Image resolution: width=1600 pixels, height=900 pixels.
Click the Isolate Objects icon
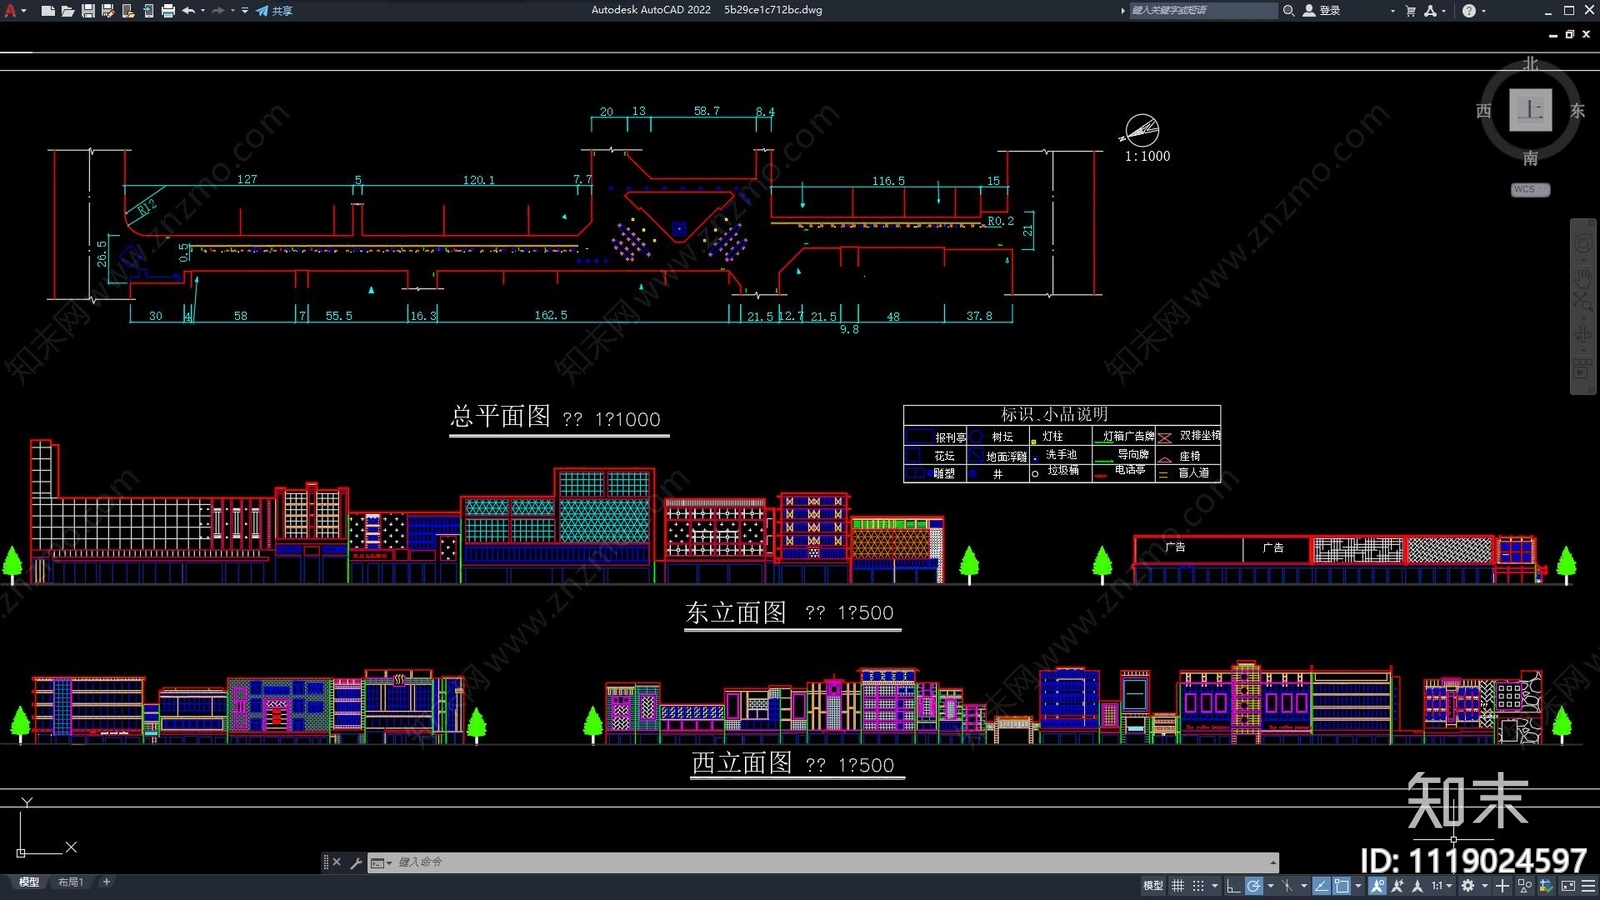point(1525,885)
